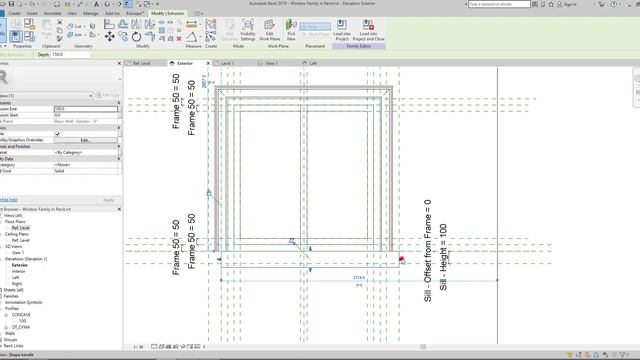Click the Edit Type button
This screenshot has height=360, width=640.
[x=108, y=96]
